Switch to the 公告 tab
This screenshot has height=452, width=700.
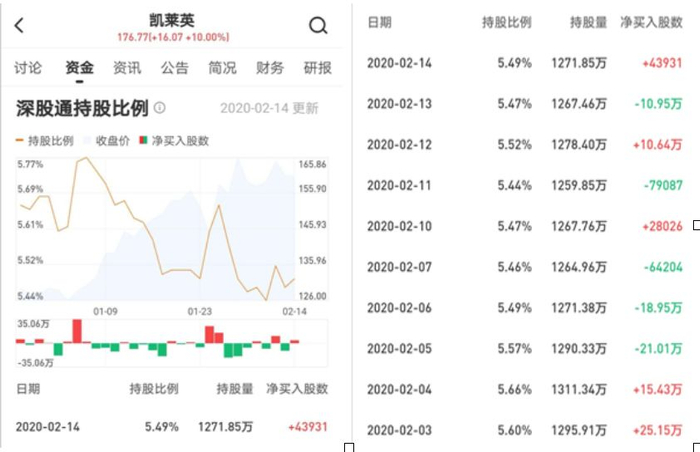click(175, 68)
